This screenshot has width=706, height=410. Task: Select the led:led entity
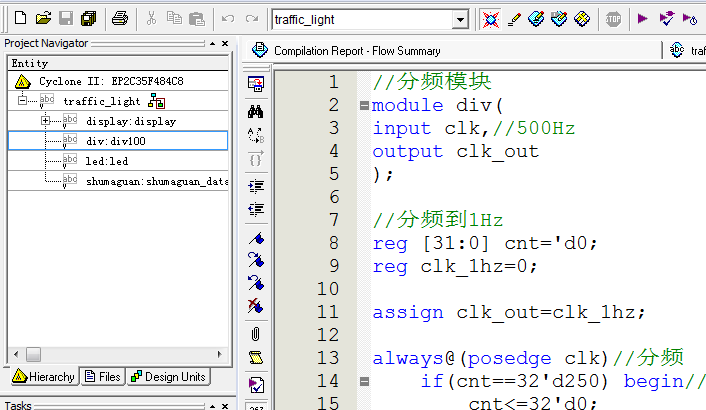pos(106,161)
